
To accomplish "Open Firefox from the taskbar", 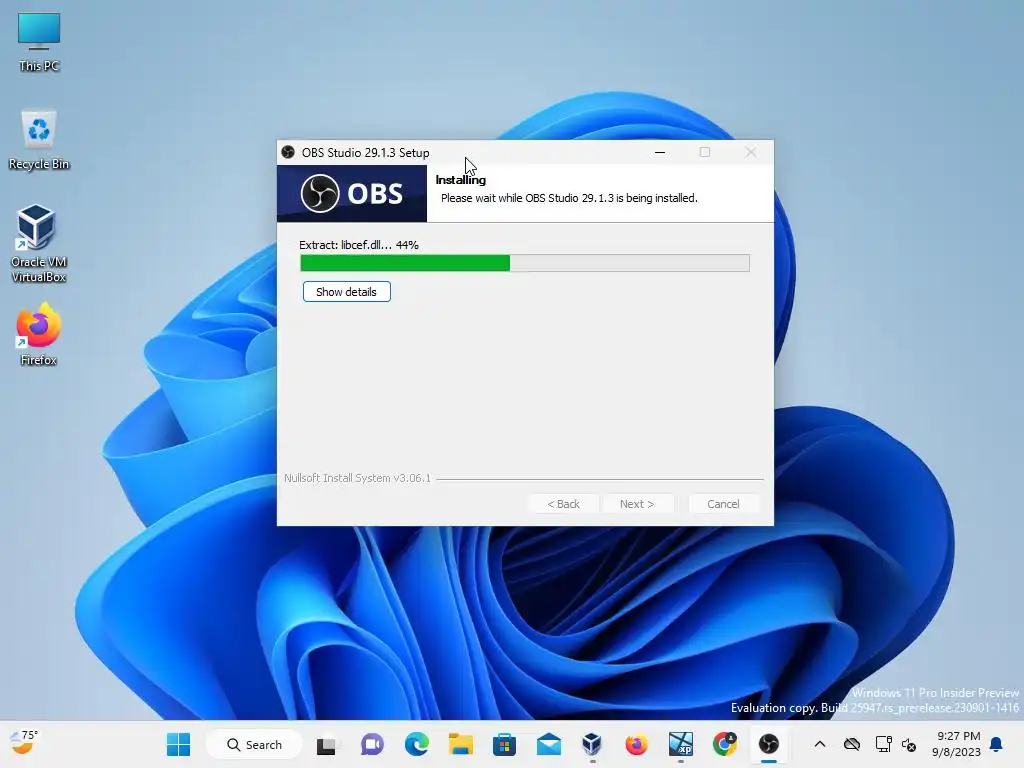I will (636, 744).
